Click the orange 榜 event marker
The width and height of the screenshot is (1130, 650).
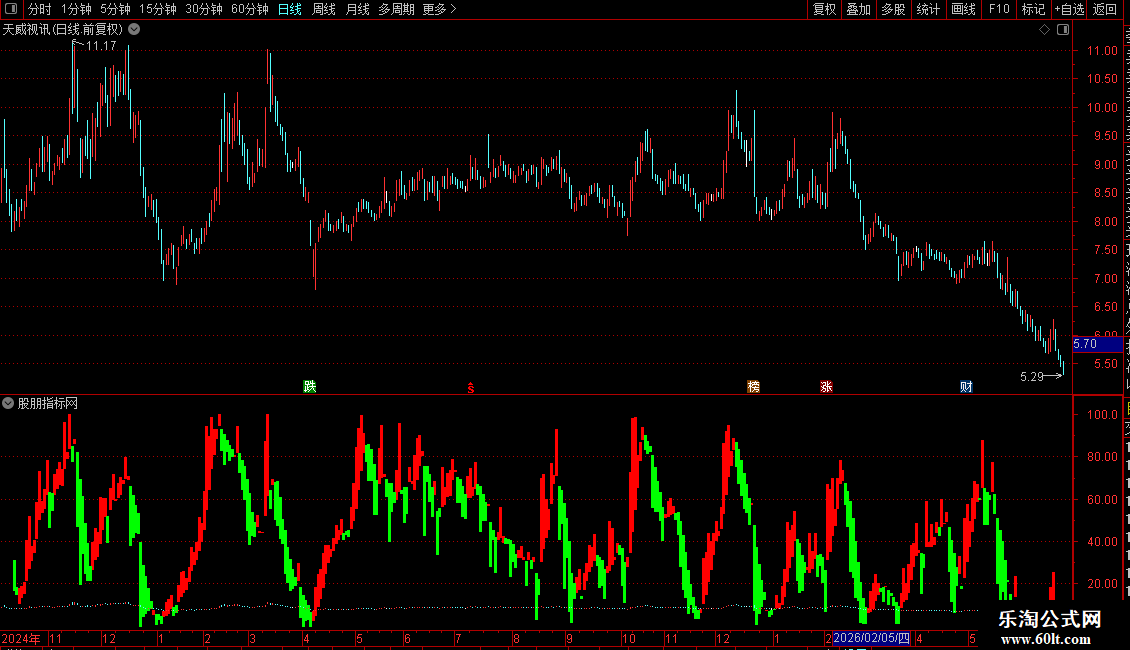(x=754, y=386)
